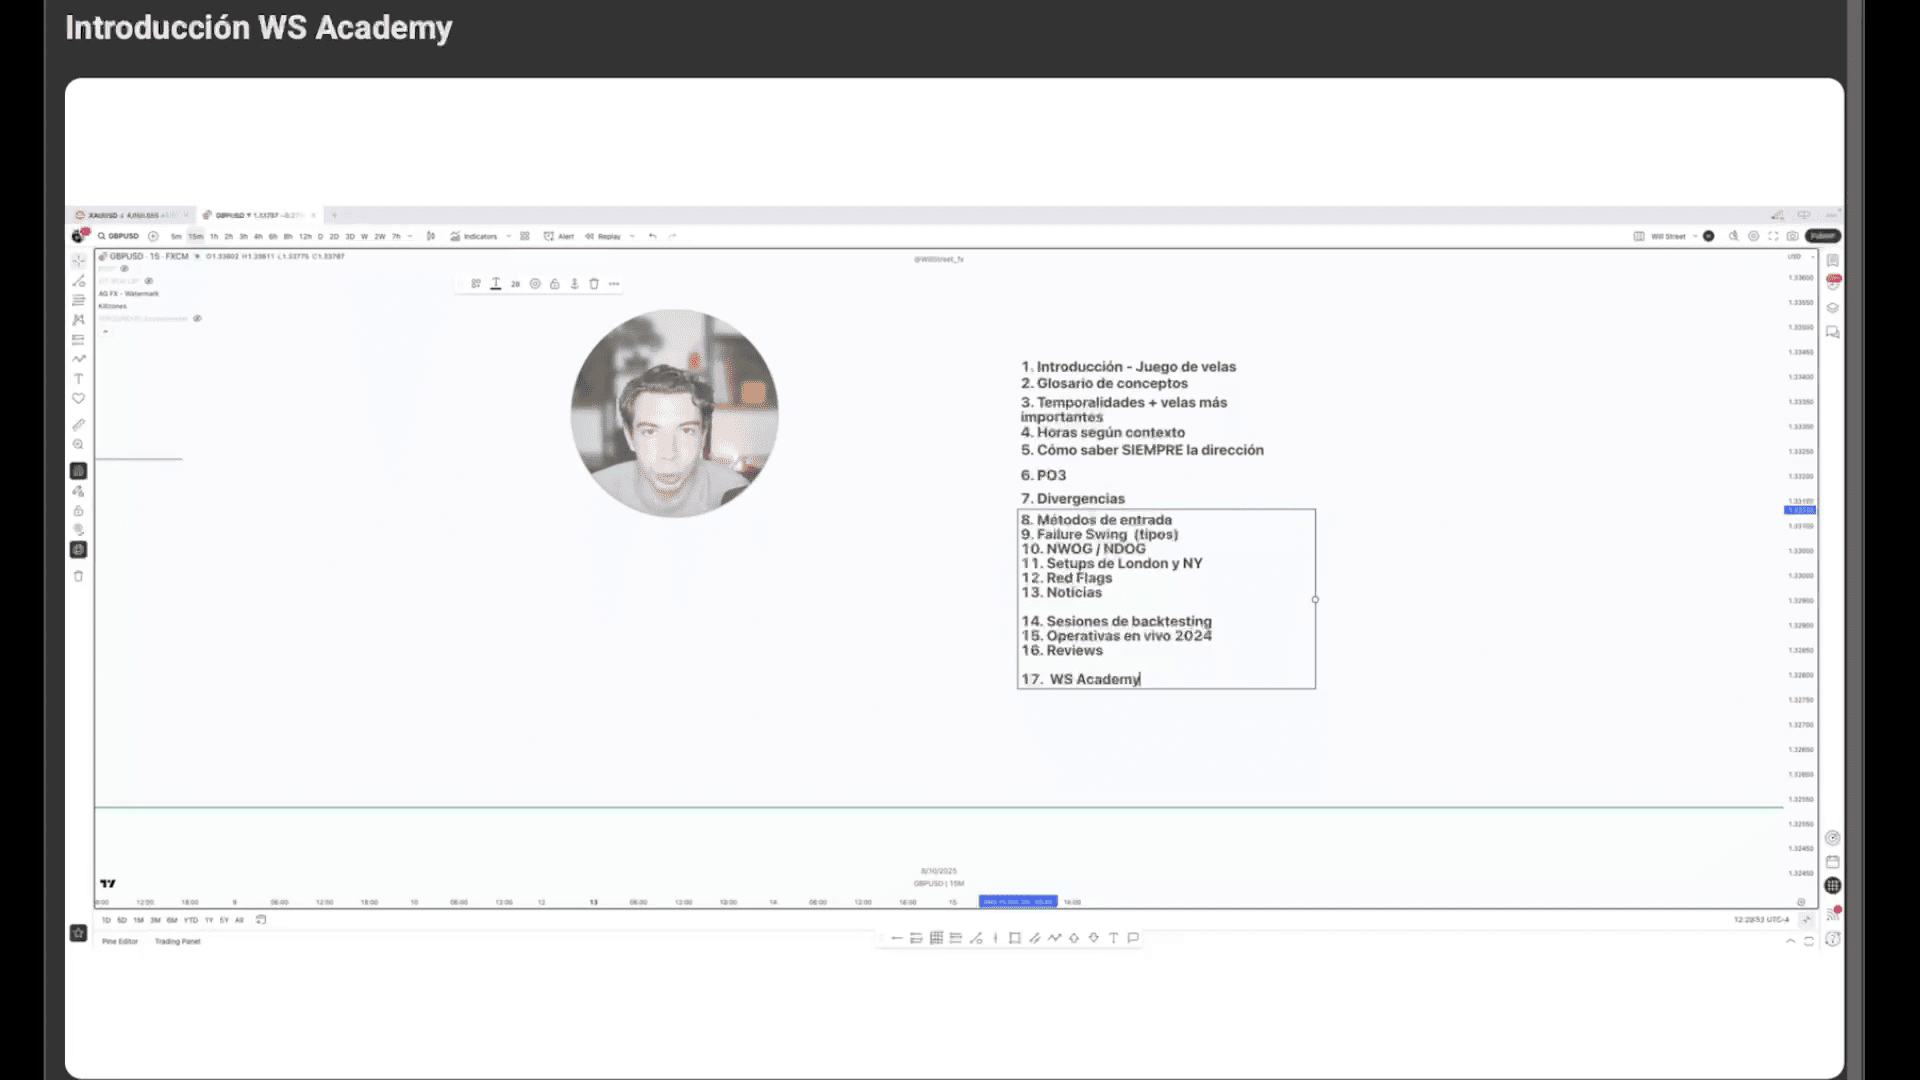Delete the selected text with trash icon
Image resolution: width=1920 pixels, height=1080 pixels.
tap(594, 284)
